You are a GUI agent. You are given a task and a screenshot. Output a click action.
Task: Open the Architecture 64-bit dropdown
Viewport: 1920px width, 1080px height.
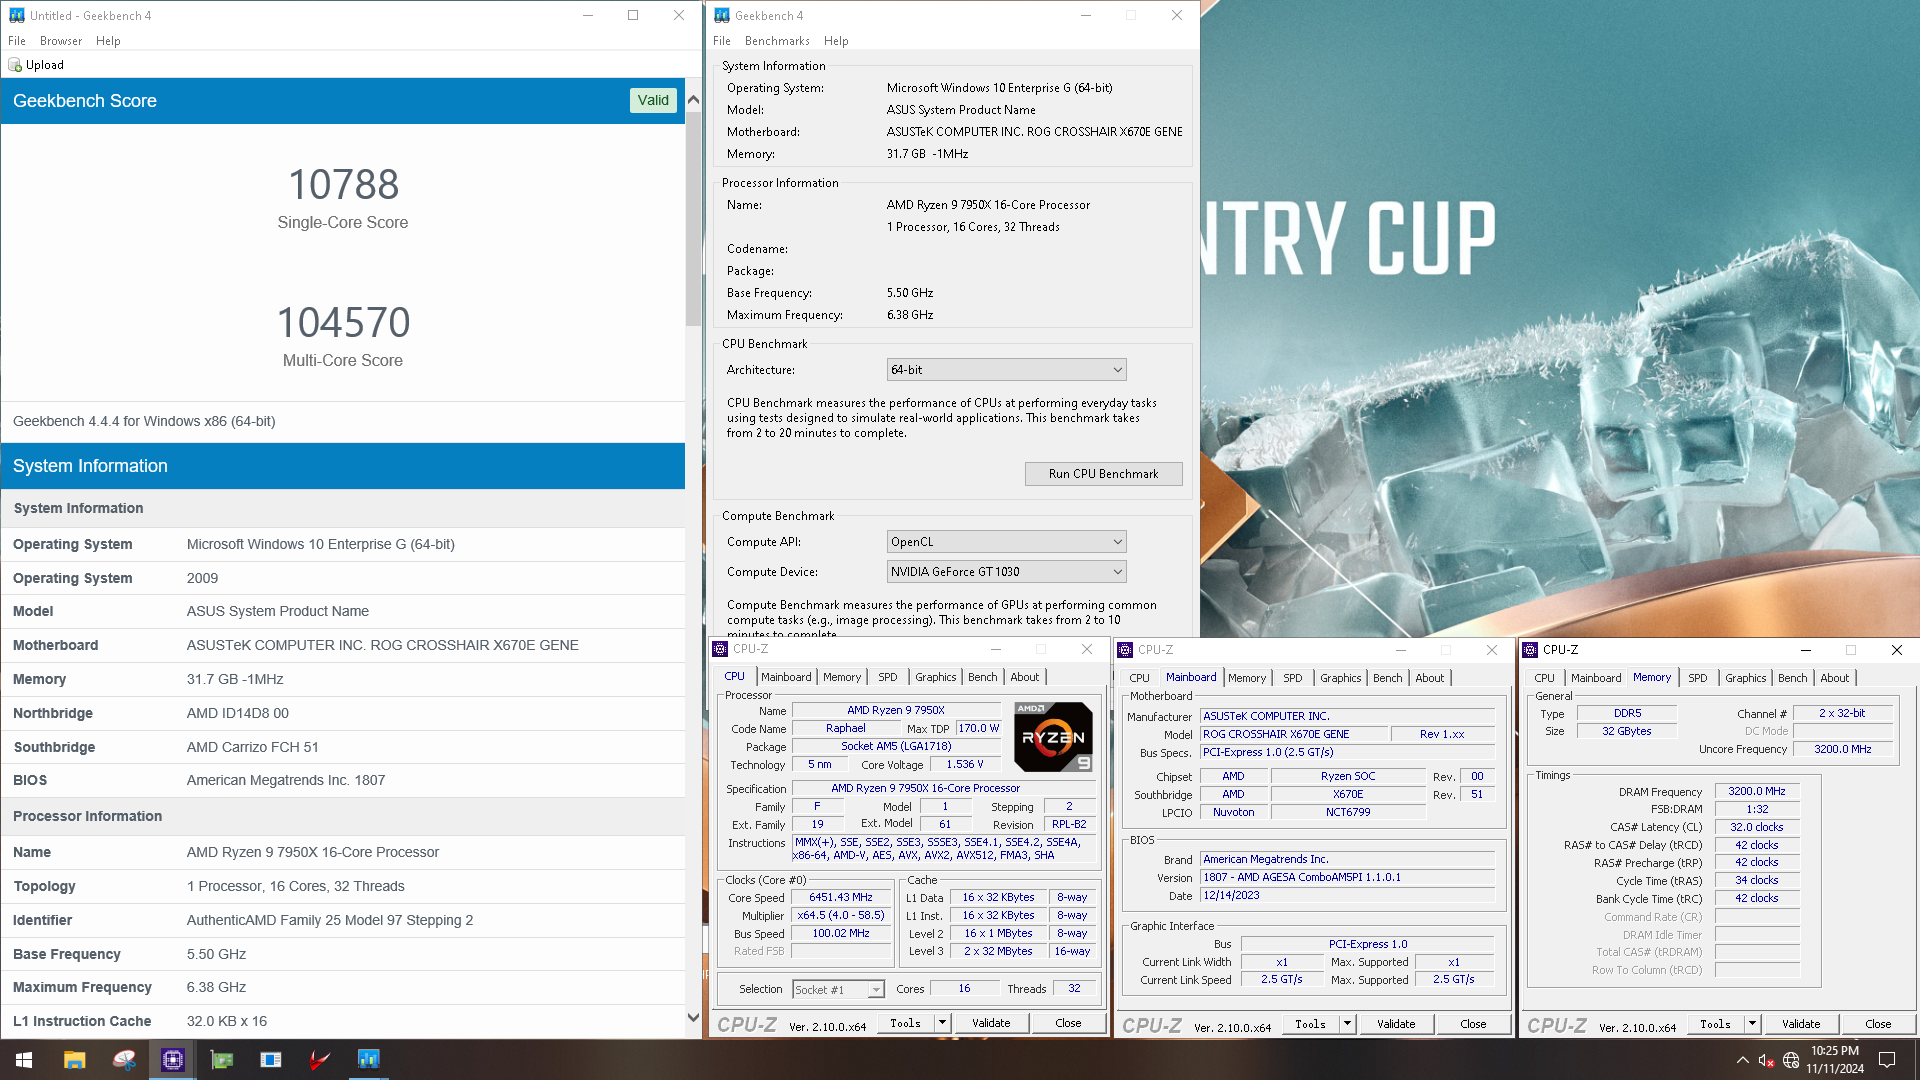coord(1006,370)
